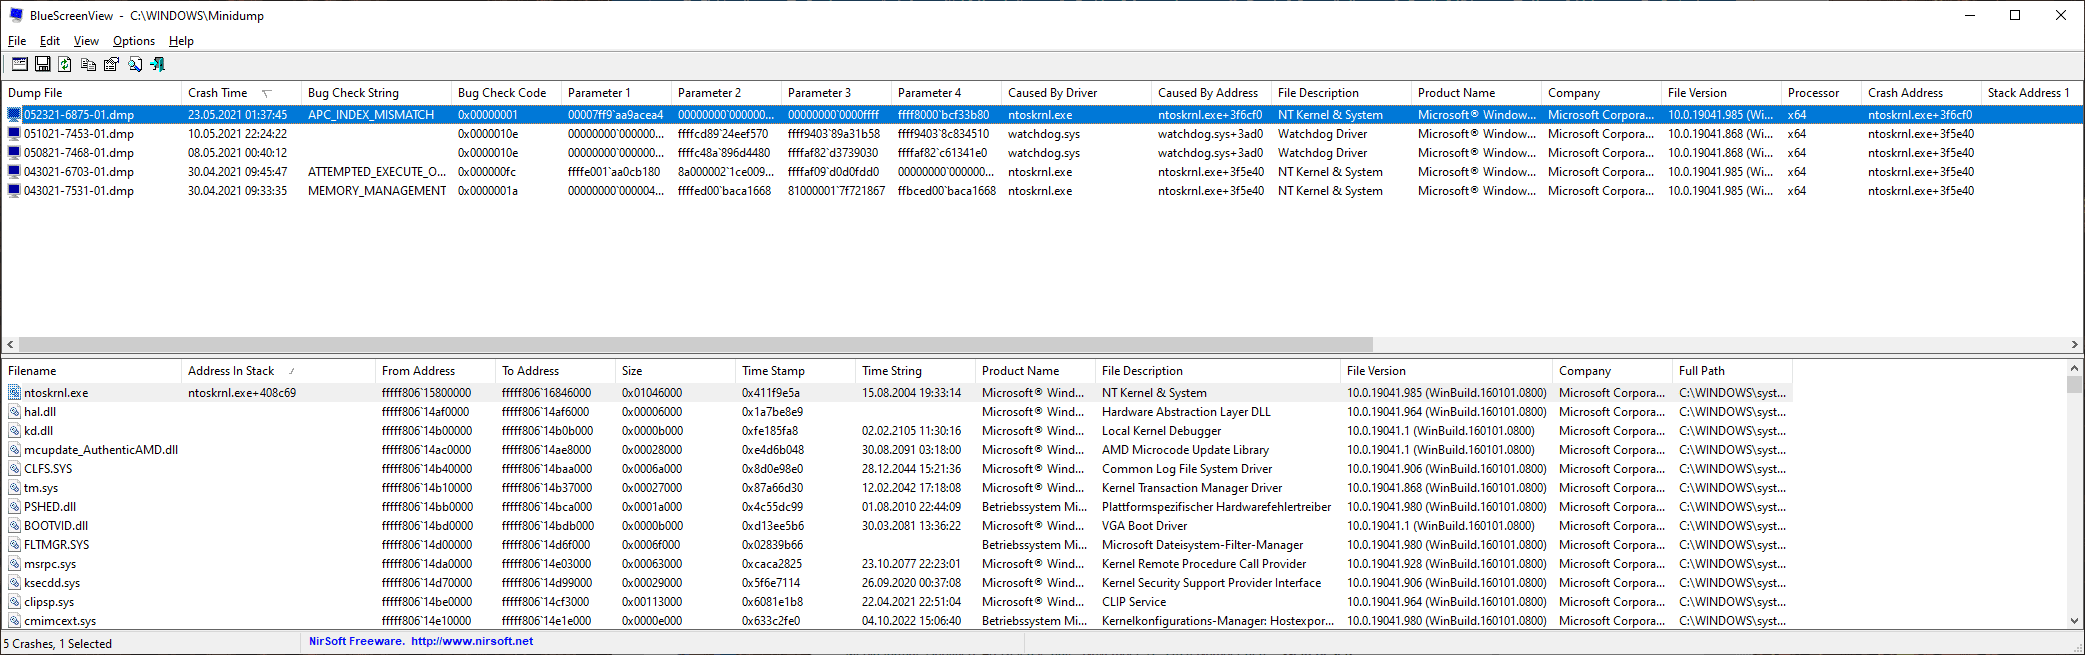Click the APC_INDEX_MISMATCH cell
The width and height of the screenshot is (2085, 655).
(x=371, y=115)
